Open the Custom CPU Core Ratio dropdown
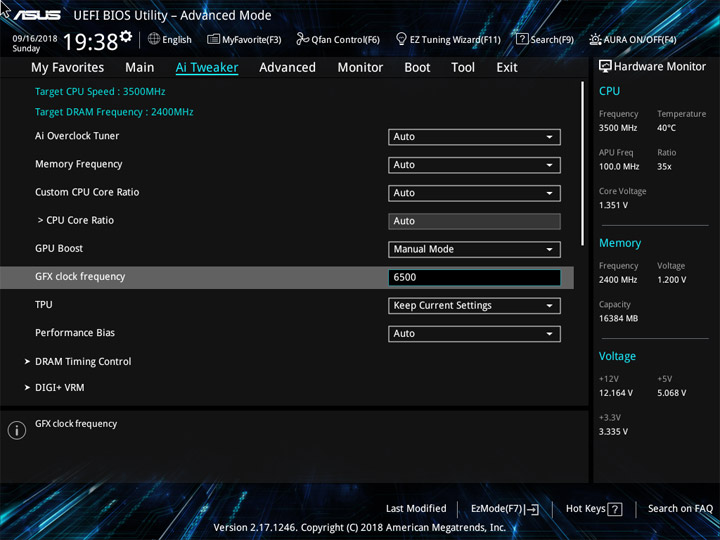The height and width of the screenshot is (540, 720). tap(474, 193)
